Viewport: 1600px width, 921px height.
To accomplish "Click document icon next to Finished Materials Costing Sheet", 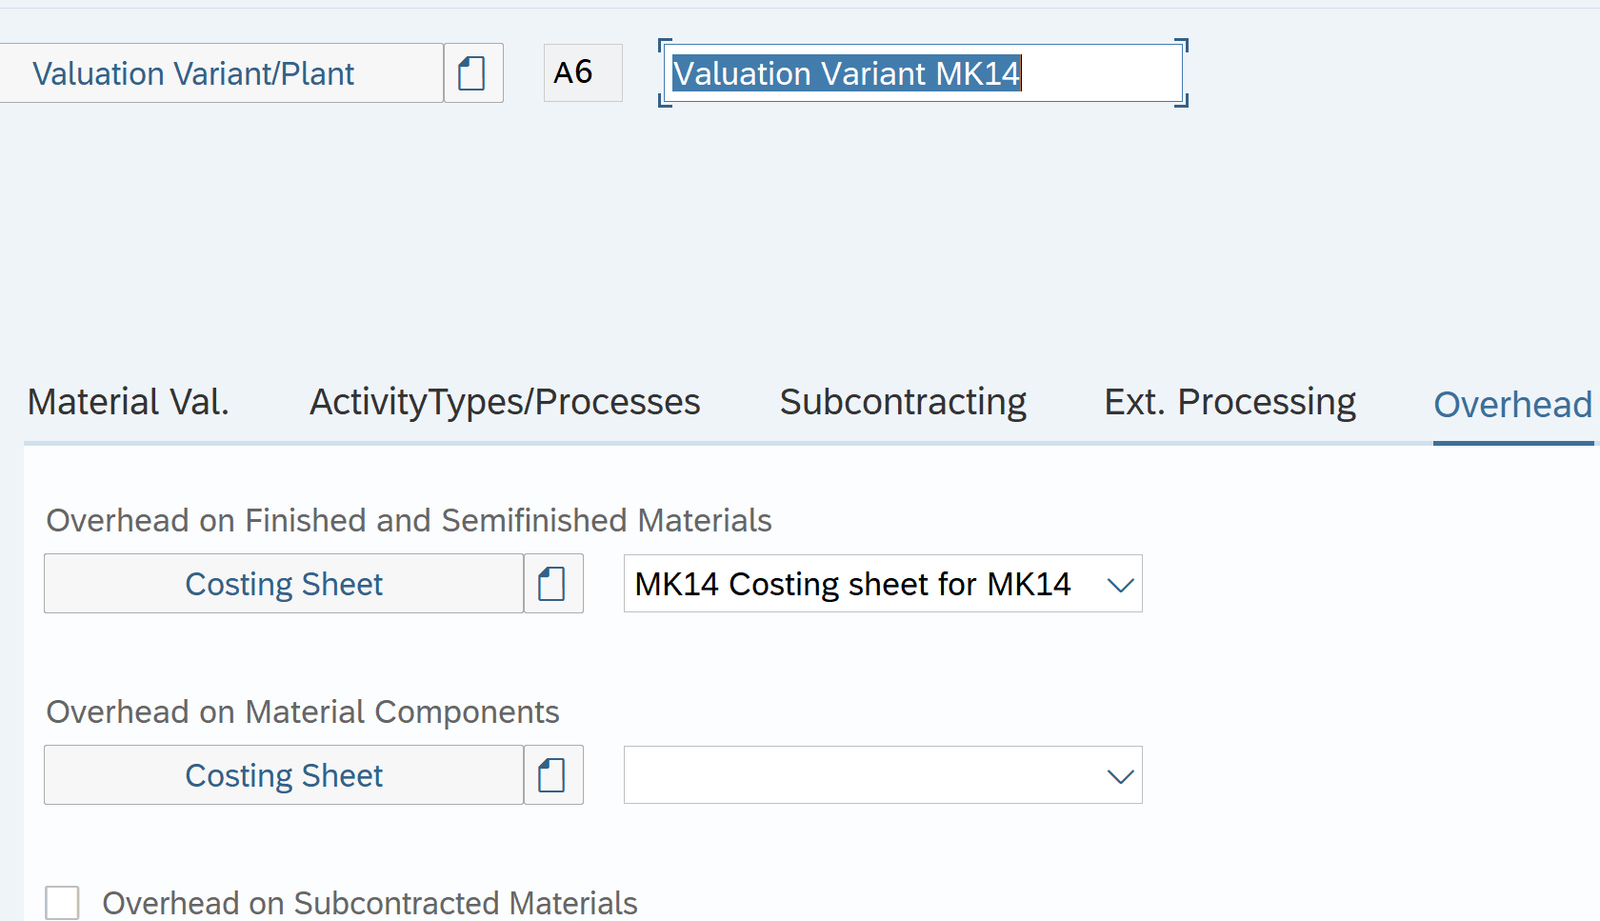I will click(x=552, y=584).
